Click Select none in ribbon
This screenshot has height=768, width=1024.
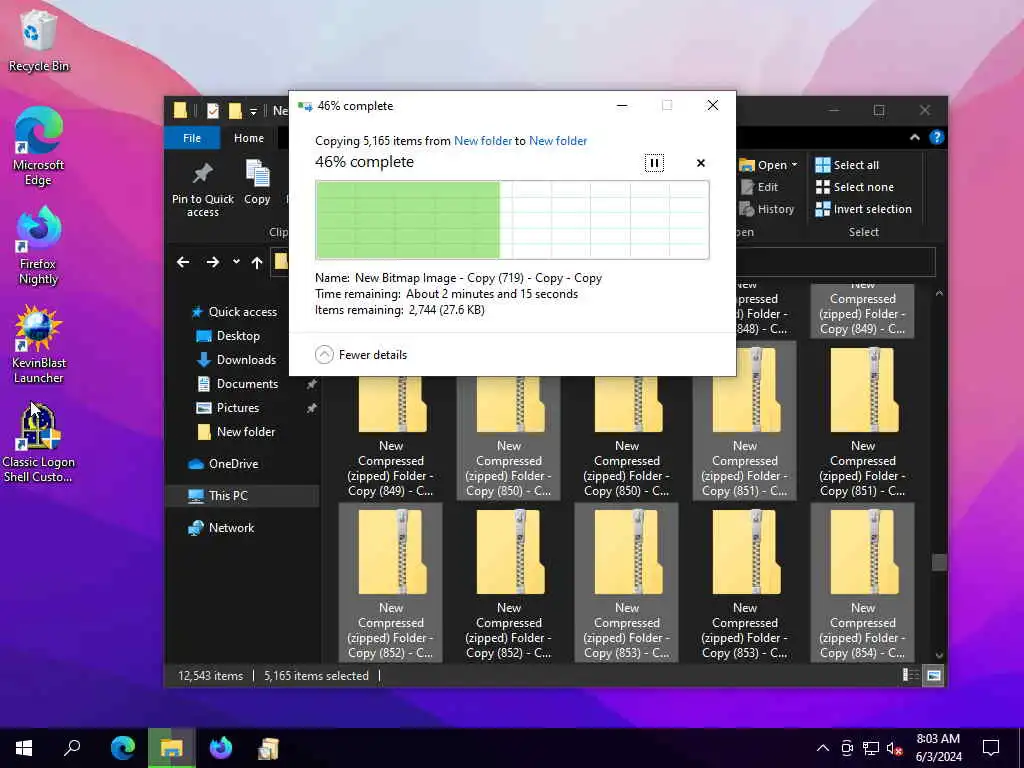(854, 187)
